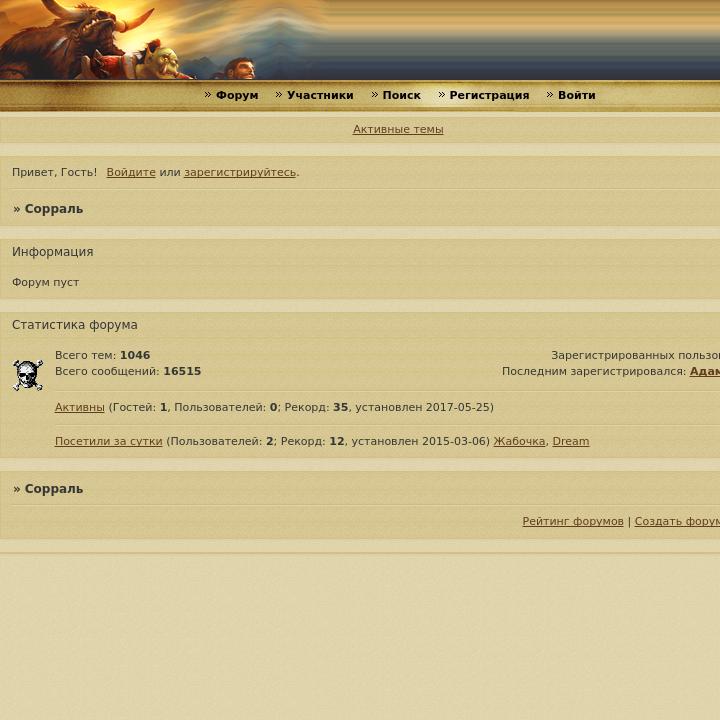This screenshot has width=720, height=720.
Task: Click the bottom Сорраль breadcrumb title
Action: pyautogui.click(x=54, y=489)
